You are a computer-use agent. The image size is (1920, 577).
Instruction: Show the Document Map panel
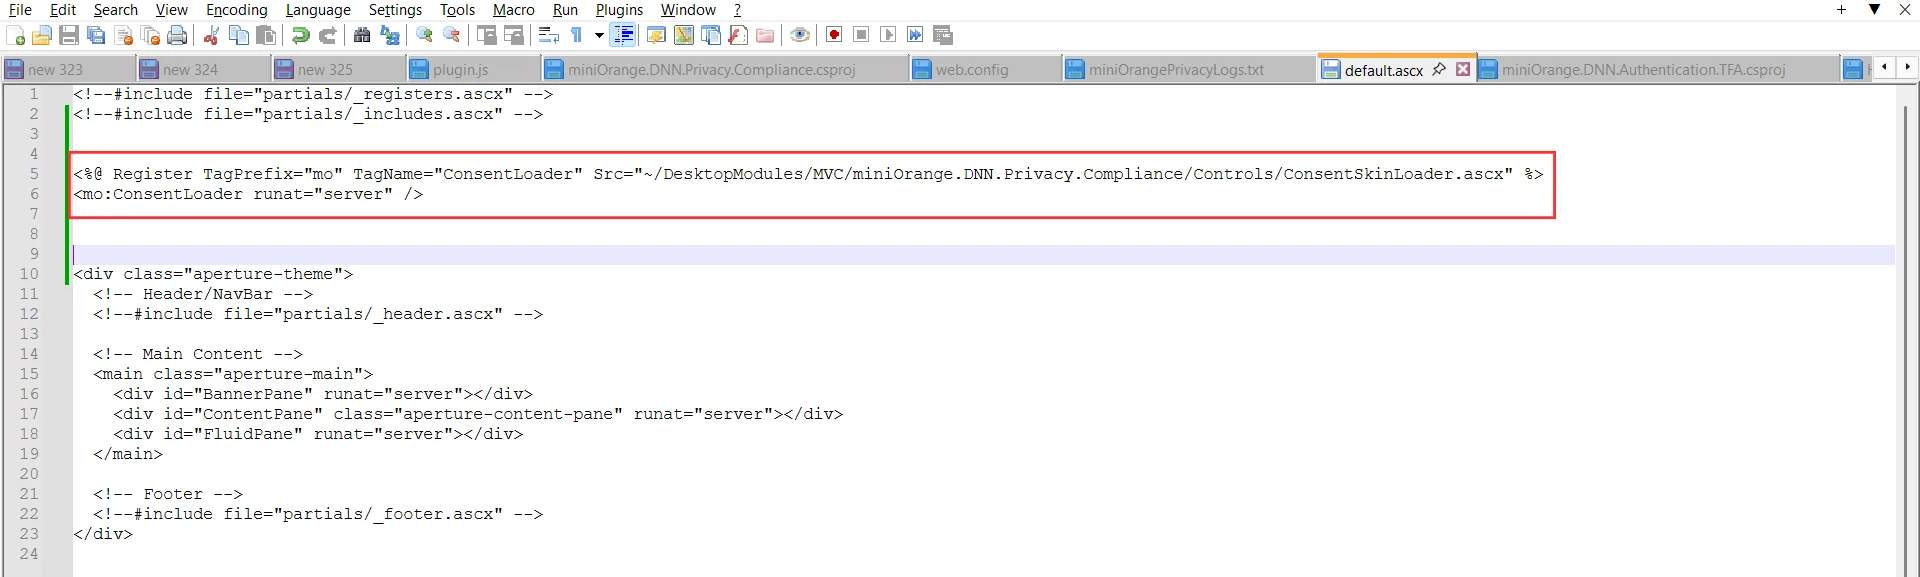pyautogui.click(x=684, y=35)
